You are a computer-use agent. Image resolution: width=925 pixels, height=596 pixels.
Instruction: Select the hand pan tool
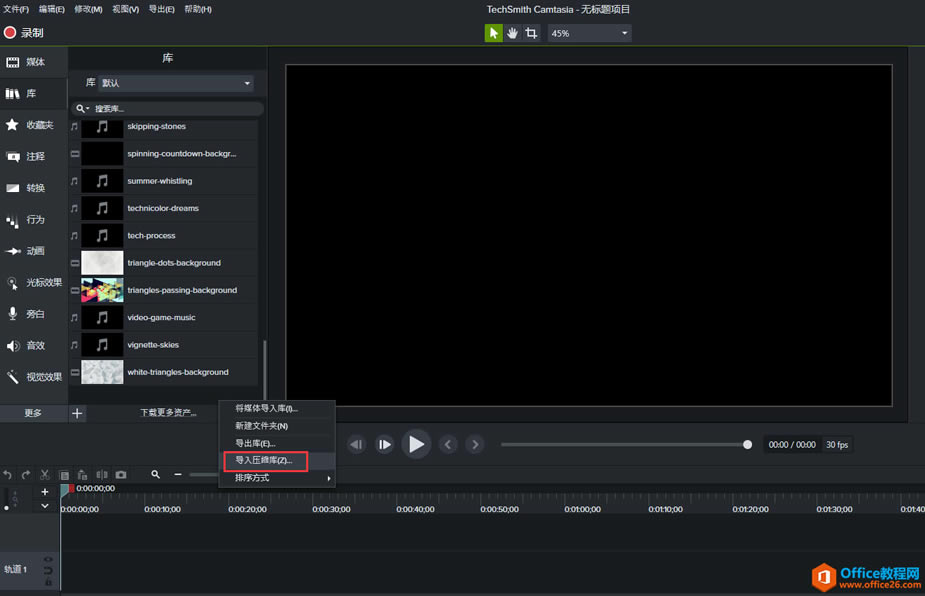(512, 33)
